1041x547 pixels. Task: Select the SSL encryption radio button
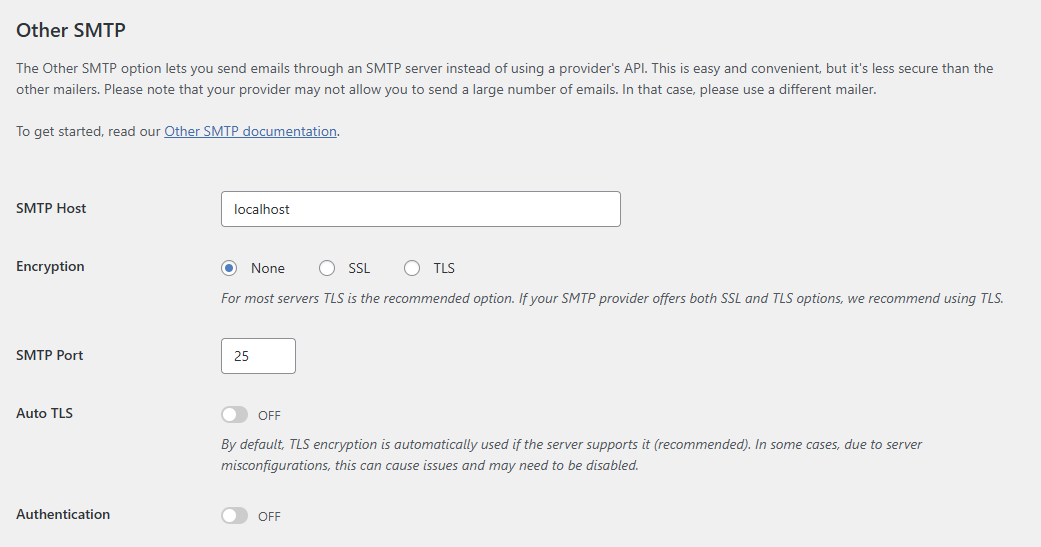click(x=327, y=268)
